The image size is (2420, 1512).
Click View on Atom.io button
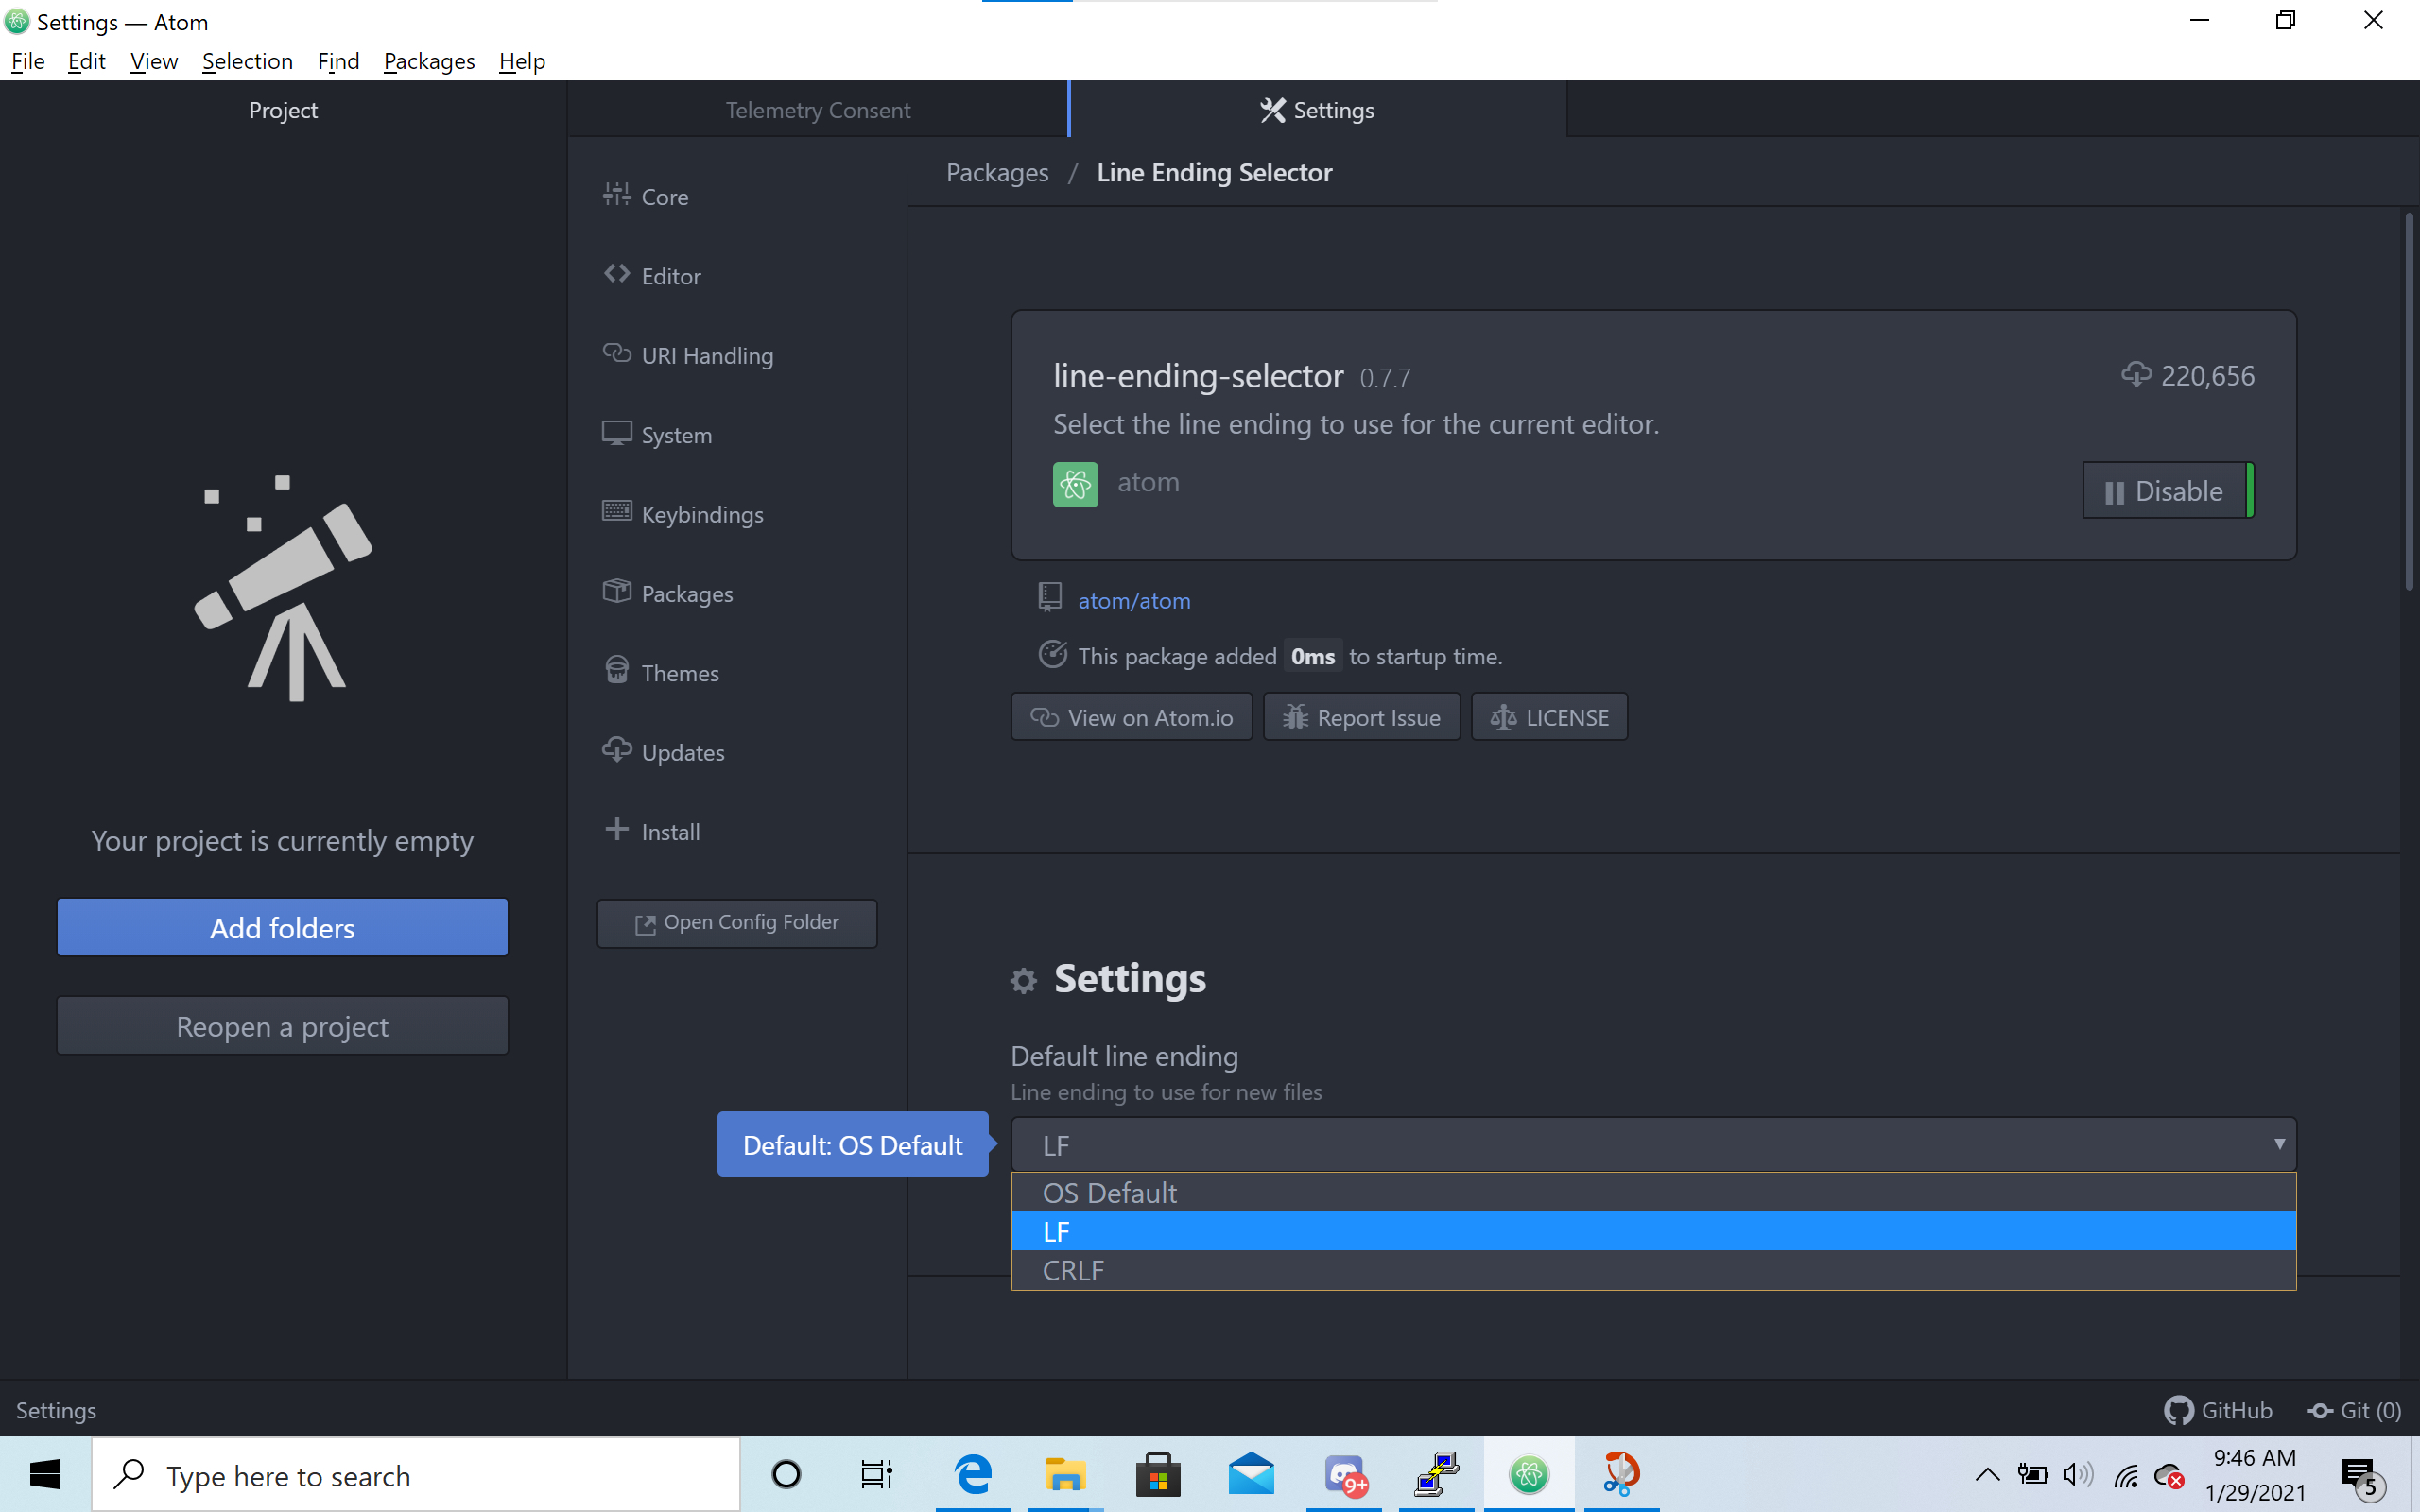click(1132, 717)
